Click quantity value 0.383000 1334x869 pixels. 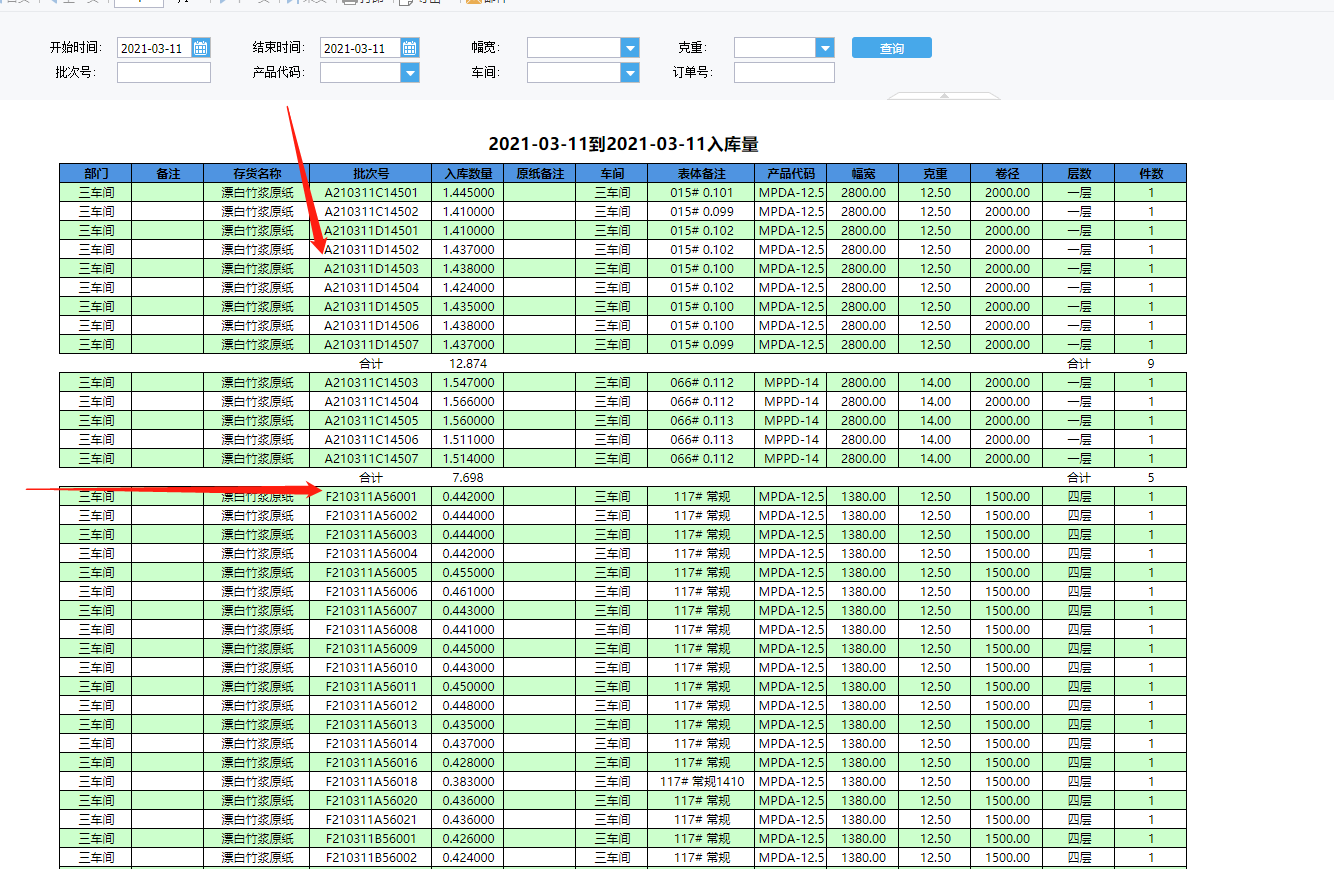468,781
